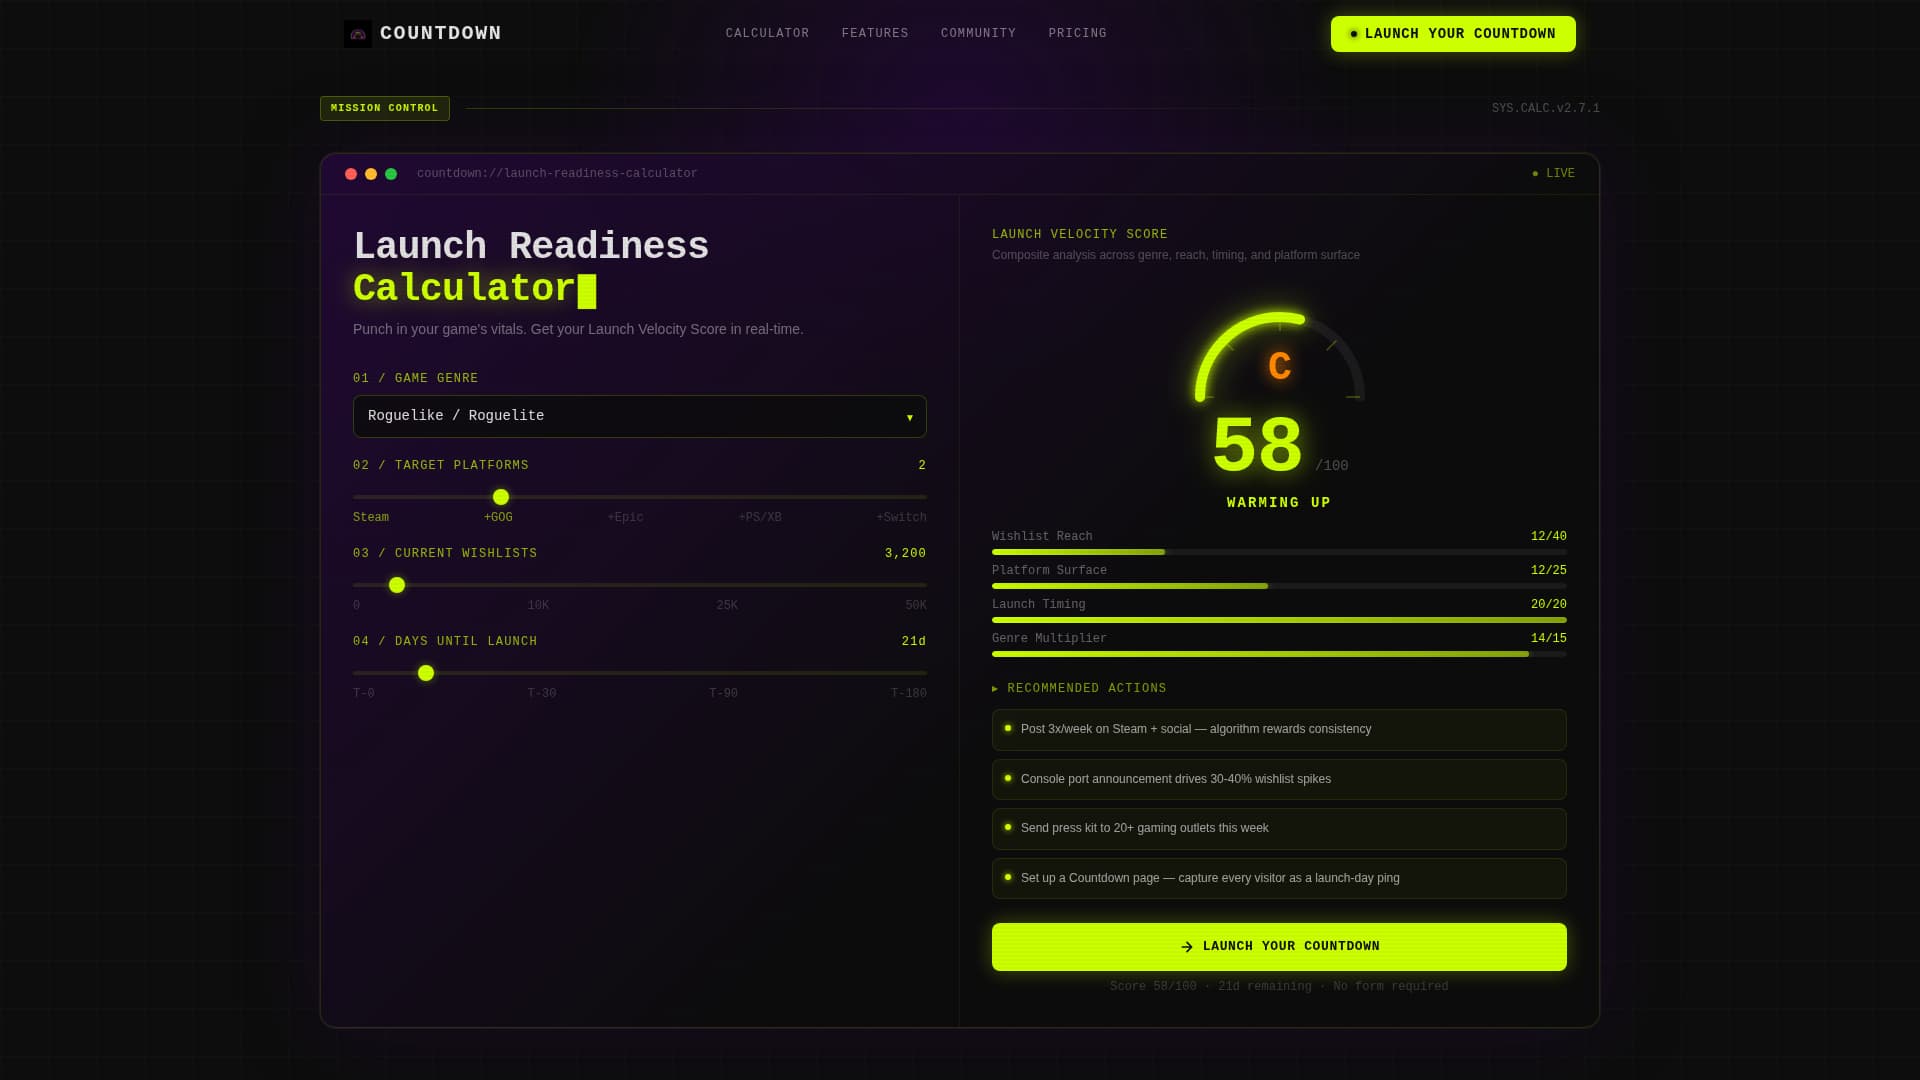The height and width of the screenshot is (1080, 1920).
Task: Click the dot icon in the header launch button
Action: coord(1354,34)
